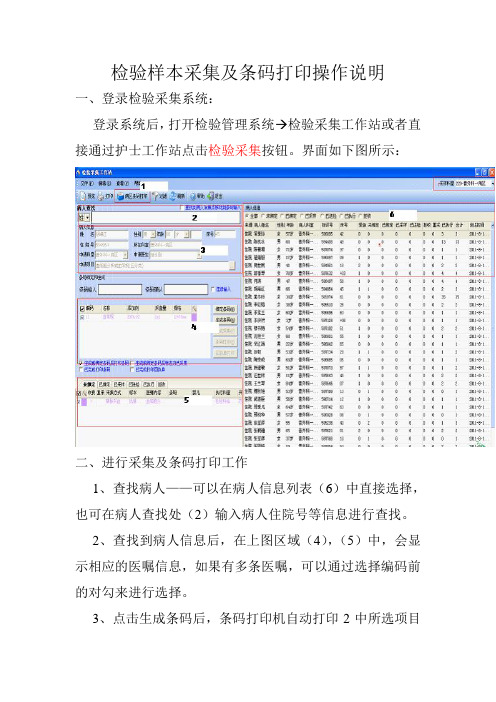Open search-type dropdown left of patient search box
The width and height of the screenshot is (496, 702).
(x=85, y=218)
